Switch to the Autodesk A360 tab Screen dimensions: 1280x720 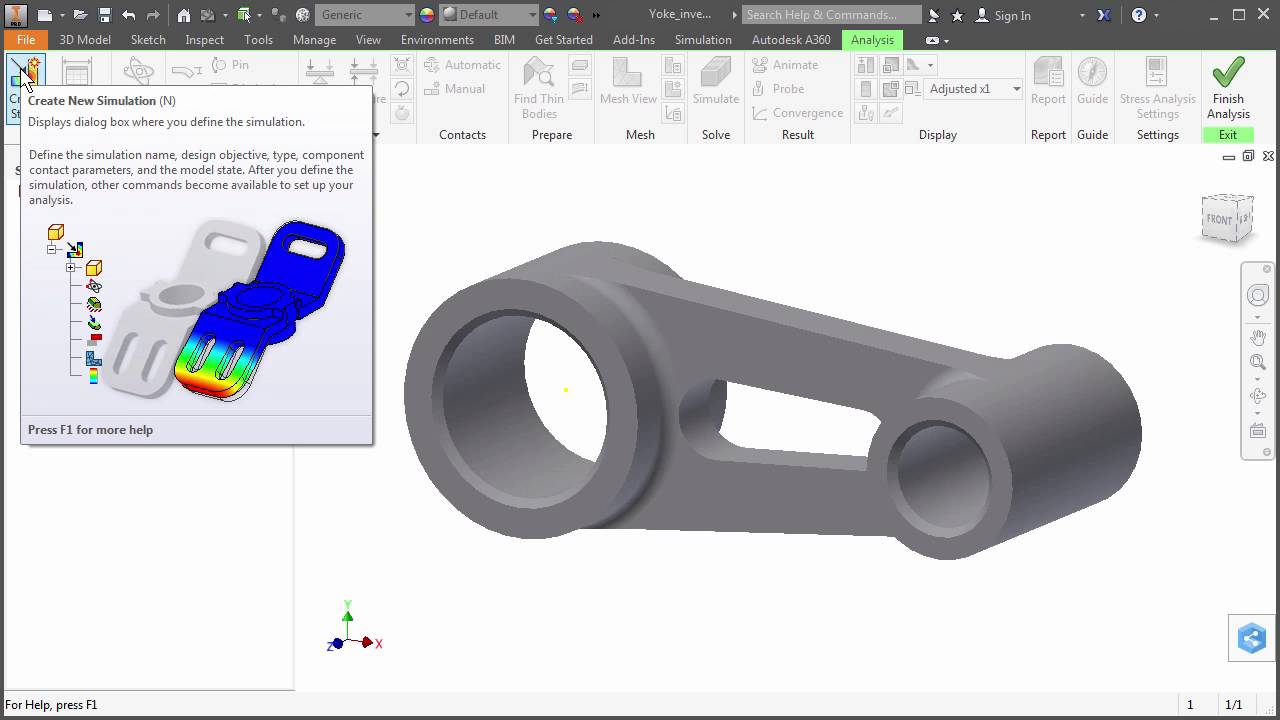click(791, 40)
